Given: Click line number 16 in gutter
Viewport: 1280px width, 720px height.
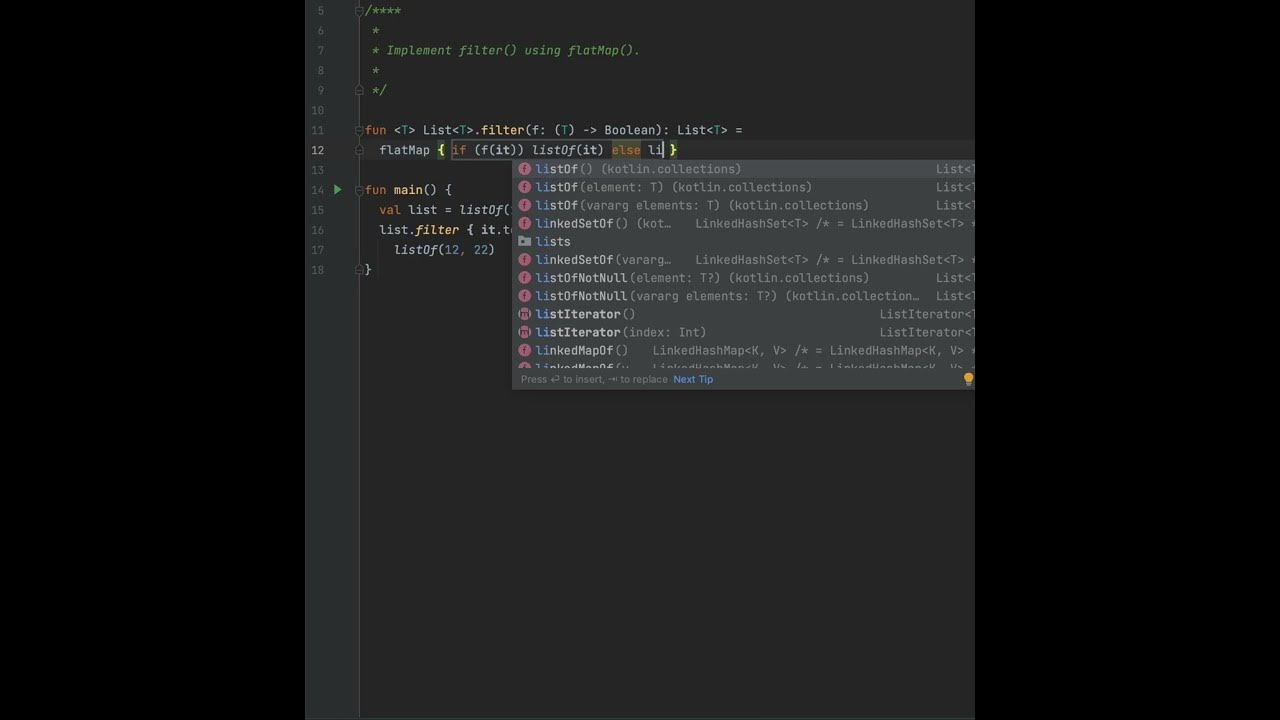Looking at the screenshot, I should coord(318,230).
